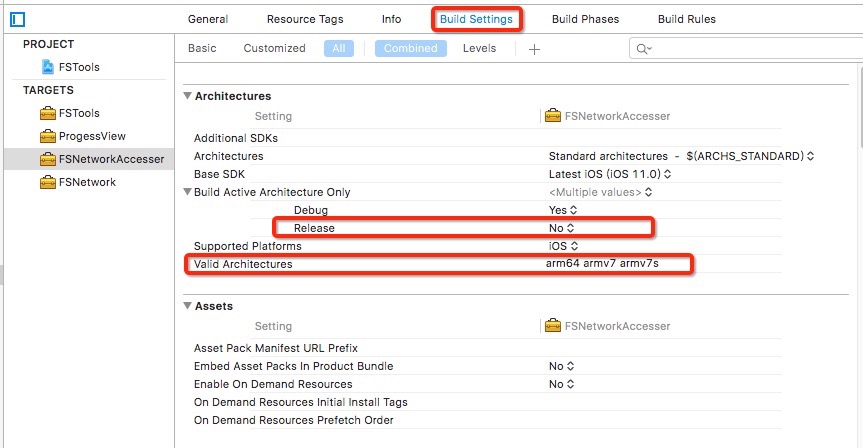The height and width of the screenshot is (448, 863).
Task: Click the Valid Architectures value field
Action: tap(604, 264)
